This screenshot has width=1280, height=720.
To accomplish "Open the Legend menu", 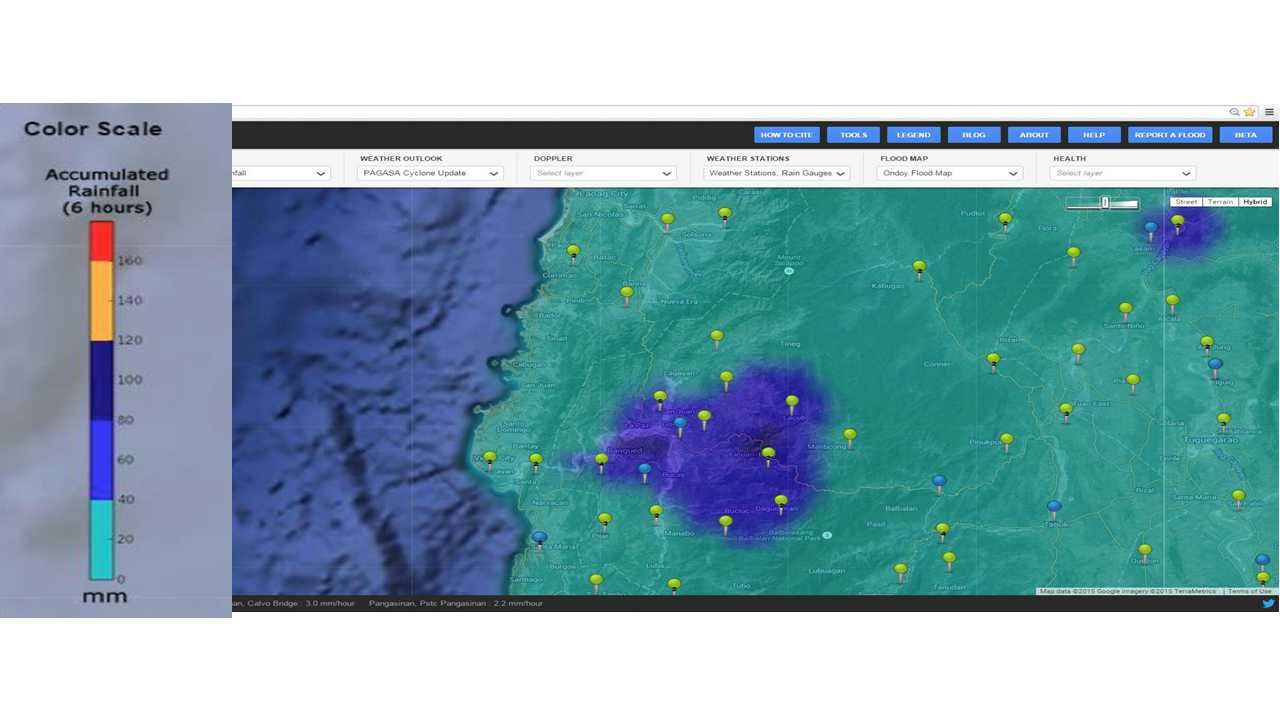I will pyautogui.click(x=913, y=135).
